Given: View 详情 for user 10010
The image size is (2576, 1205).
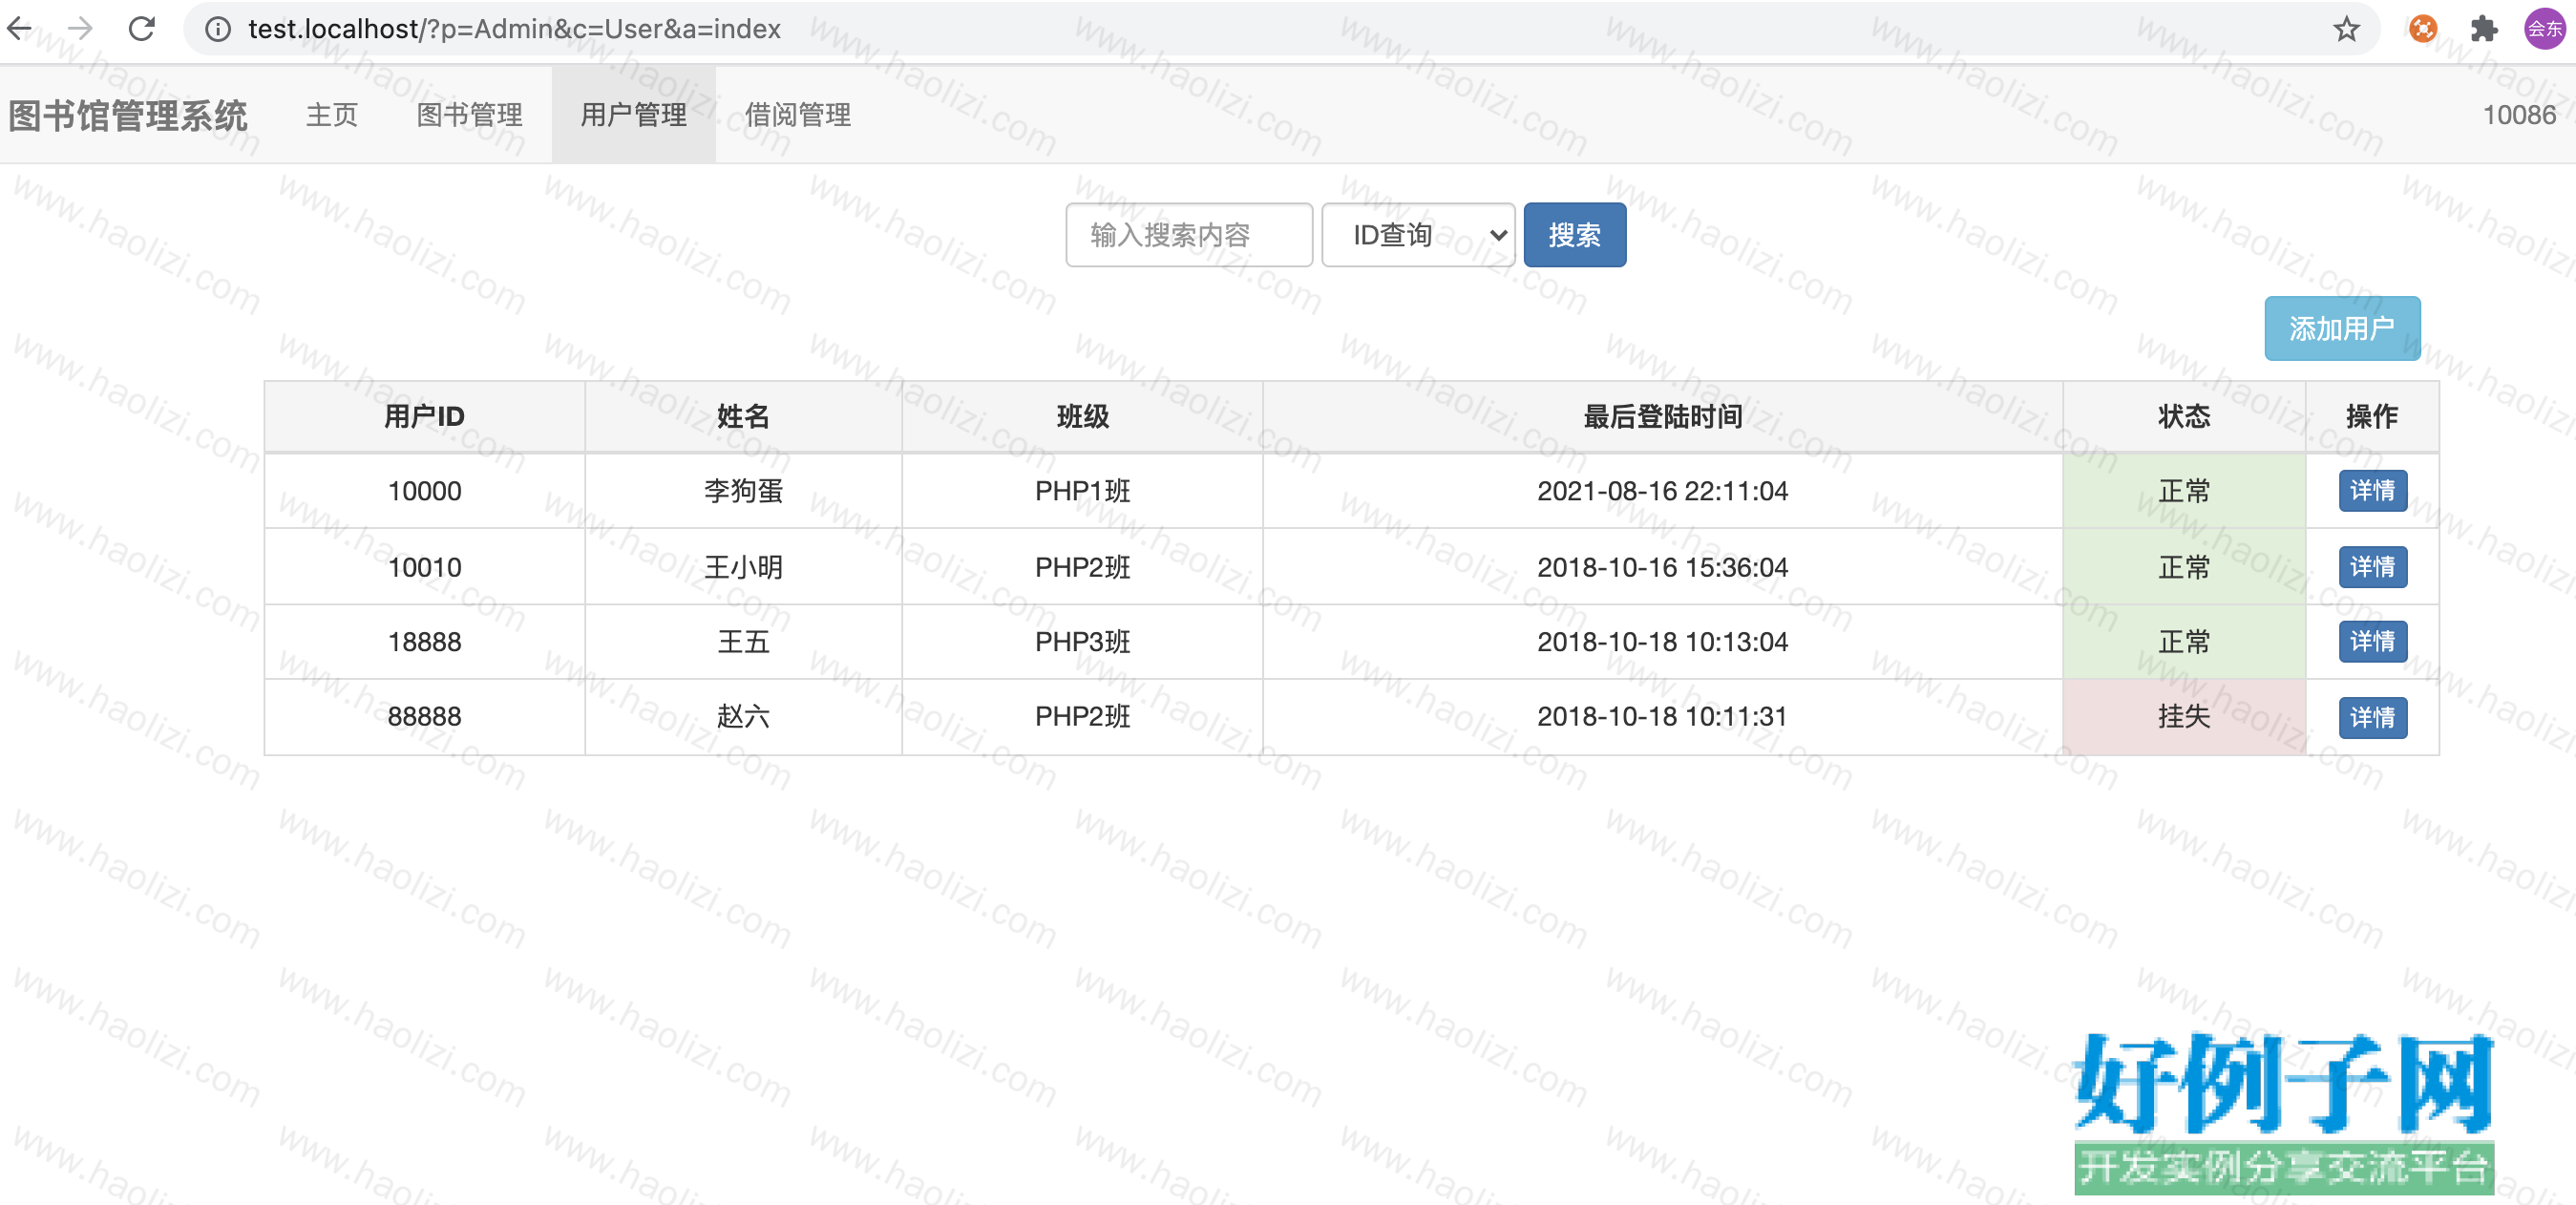Looking at the screenshot, I should pyautogui.click(x=2372, y=567).
